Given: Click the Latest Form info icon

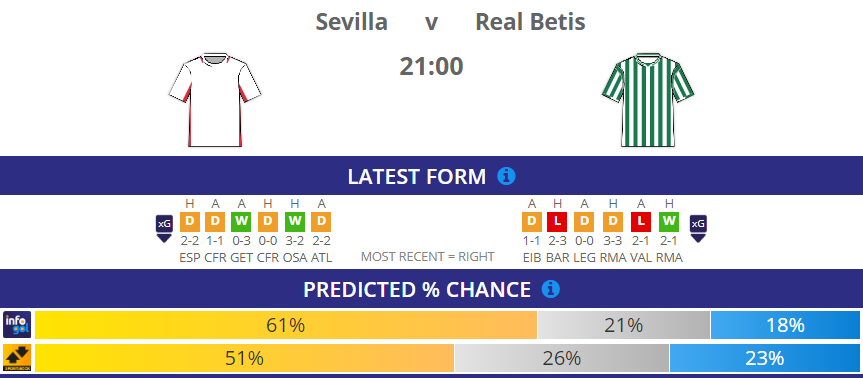Looking at the screenshot, I should click(x=506, y=176).
